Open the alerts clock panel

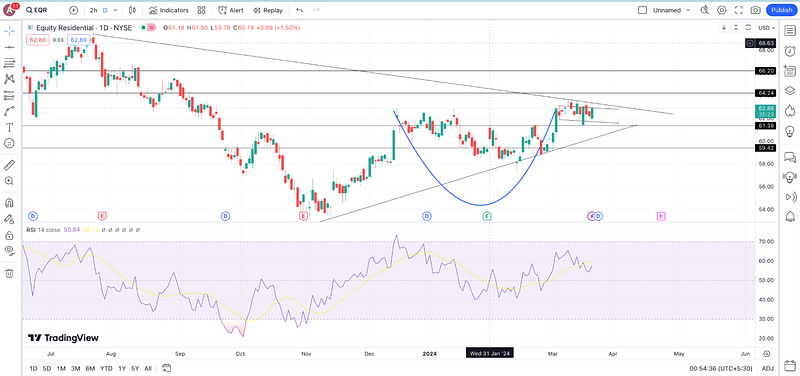[789, 51]
